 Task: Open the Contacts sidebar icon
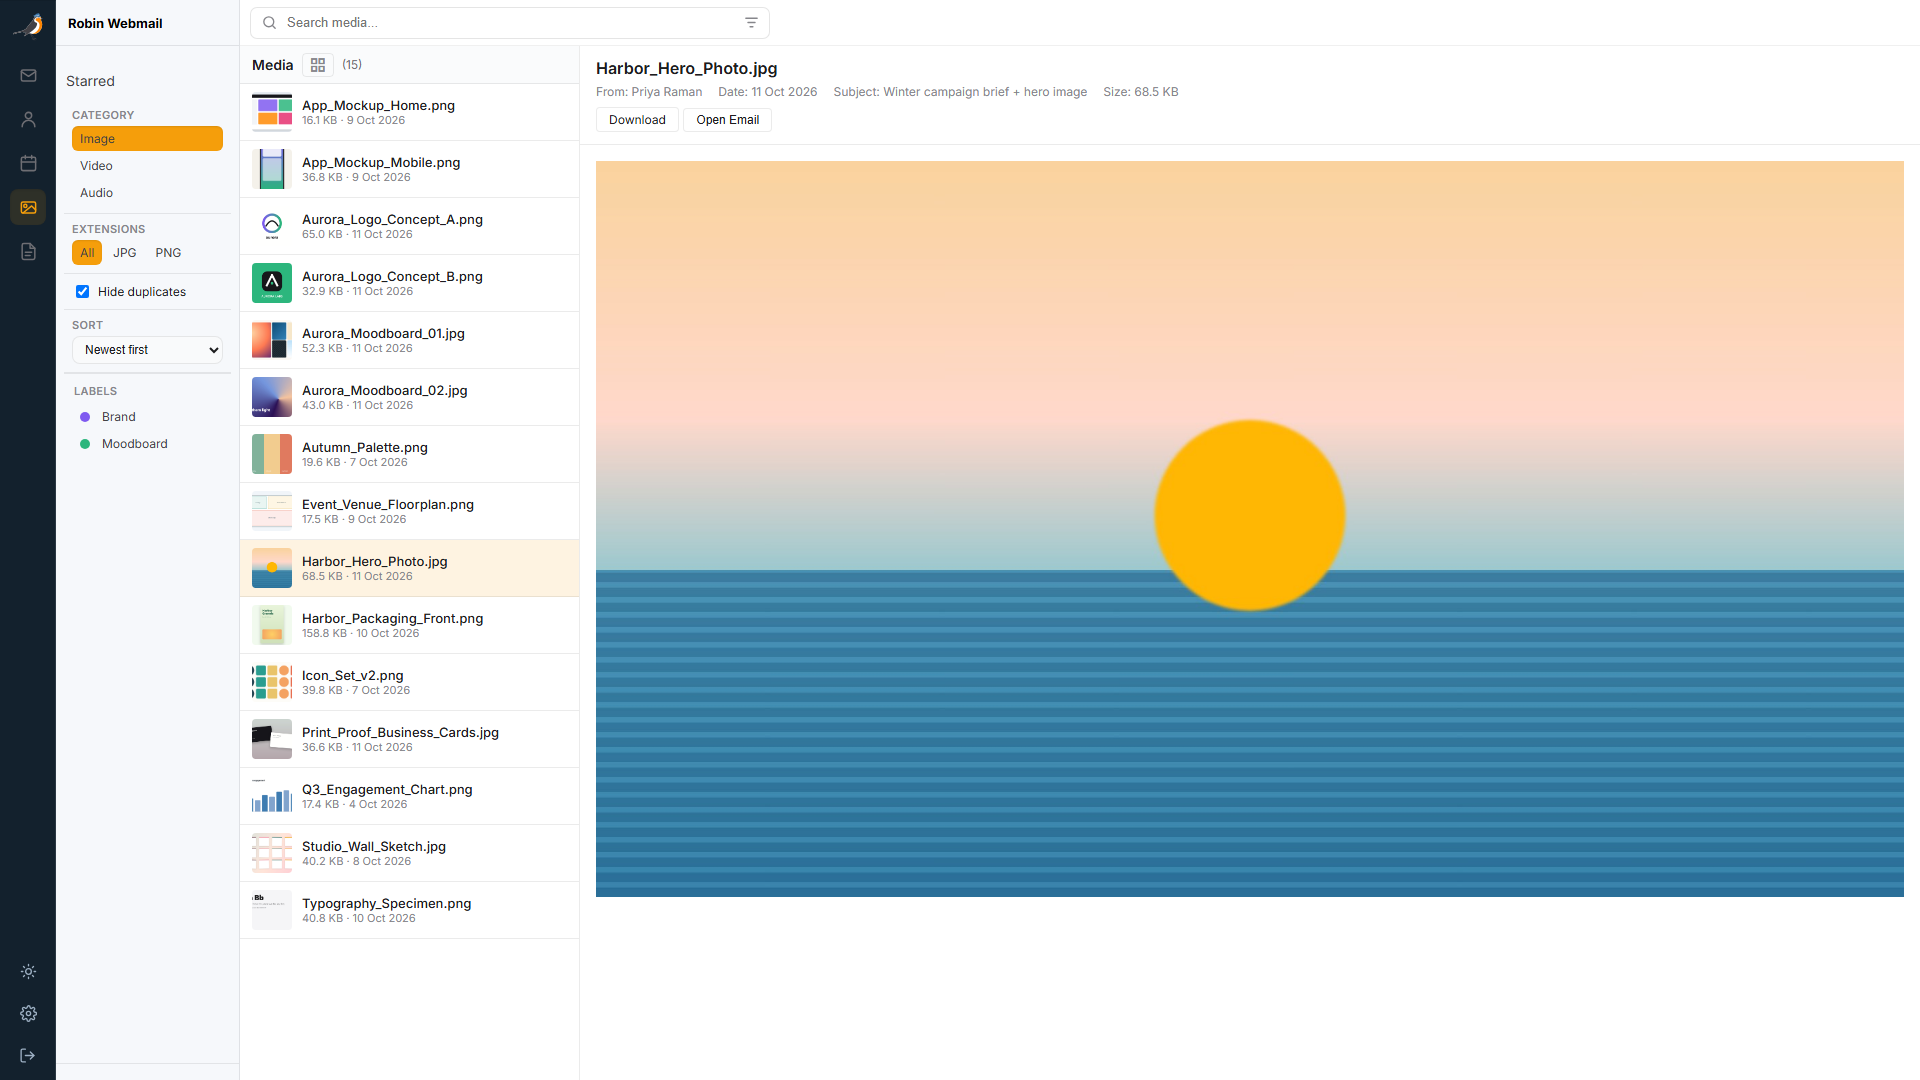click(x=28, y=119)
